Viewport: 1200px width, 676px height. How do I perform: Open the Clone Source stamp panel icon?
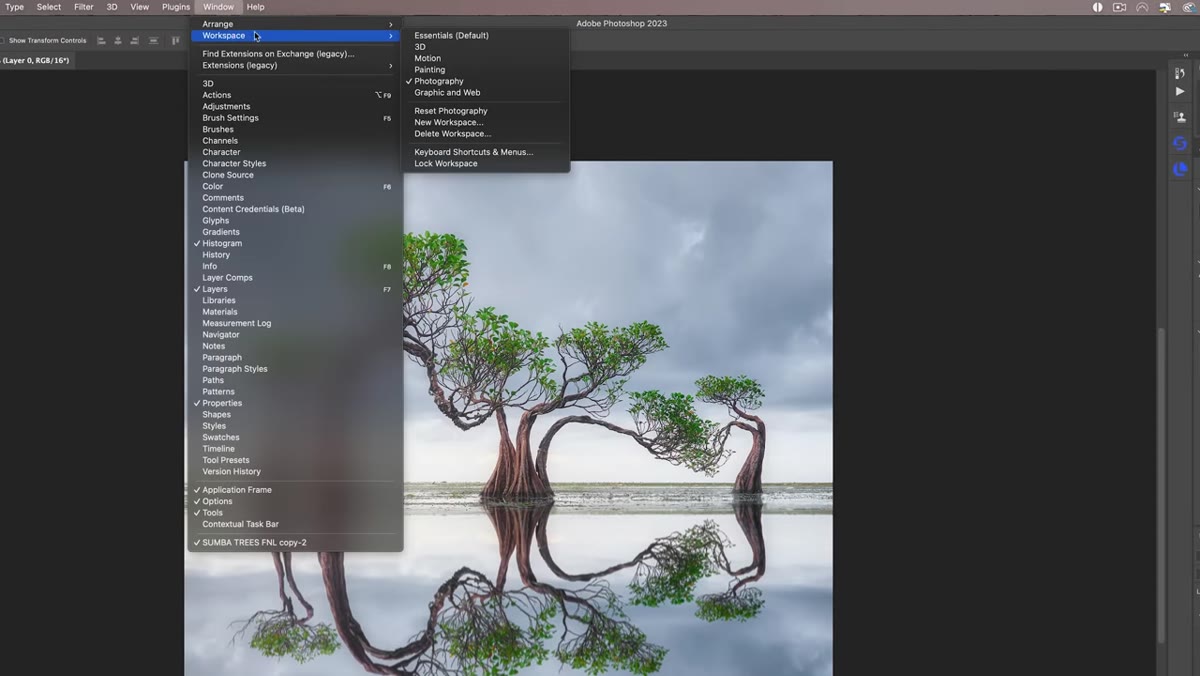(x=1180, y=117)
